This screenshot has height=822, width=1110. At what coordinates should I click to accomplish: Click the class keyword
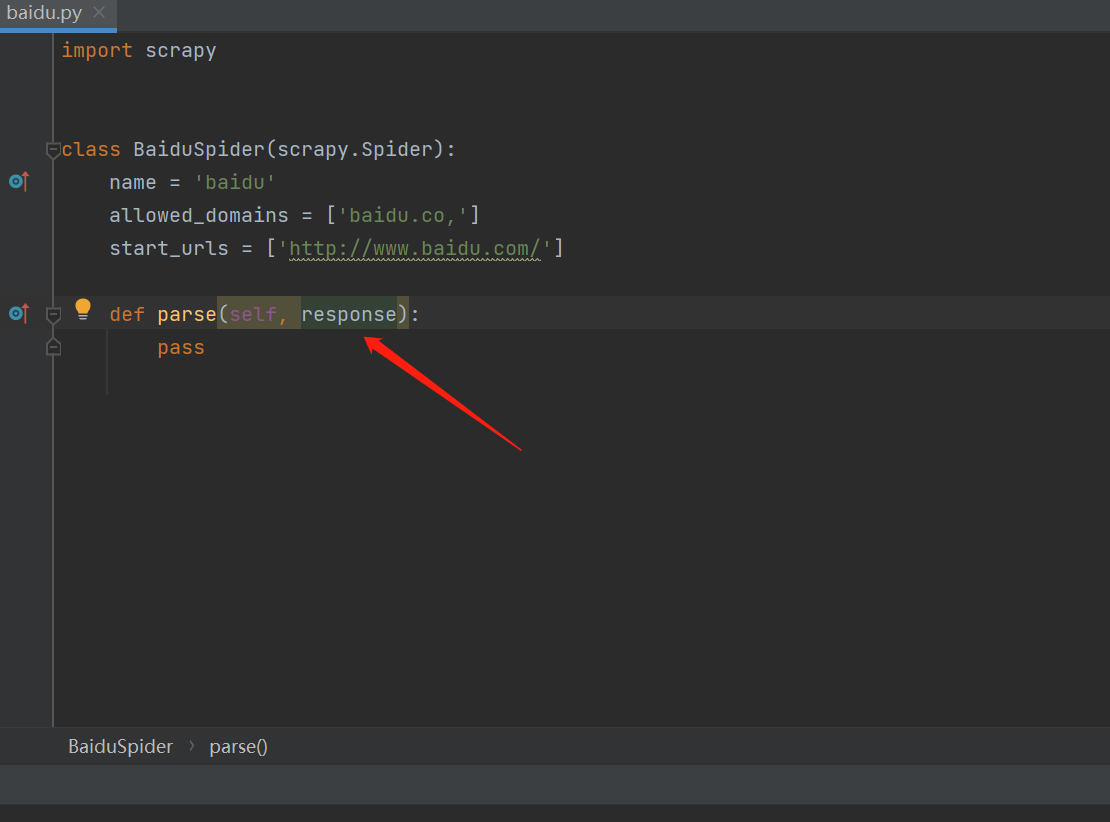(x=91, y=149)
